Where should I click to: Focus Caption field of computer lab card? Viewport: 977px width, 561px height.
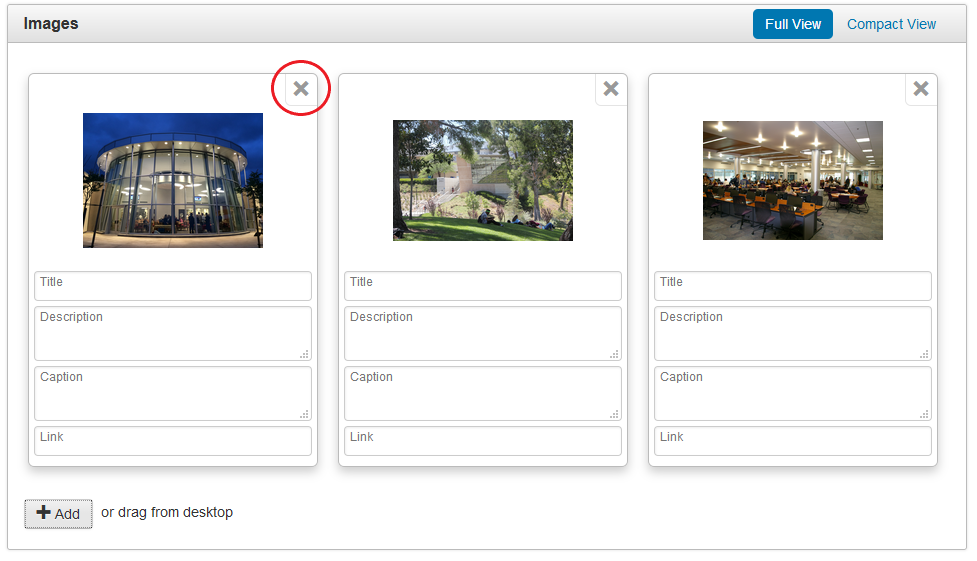[793, 393]
